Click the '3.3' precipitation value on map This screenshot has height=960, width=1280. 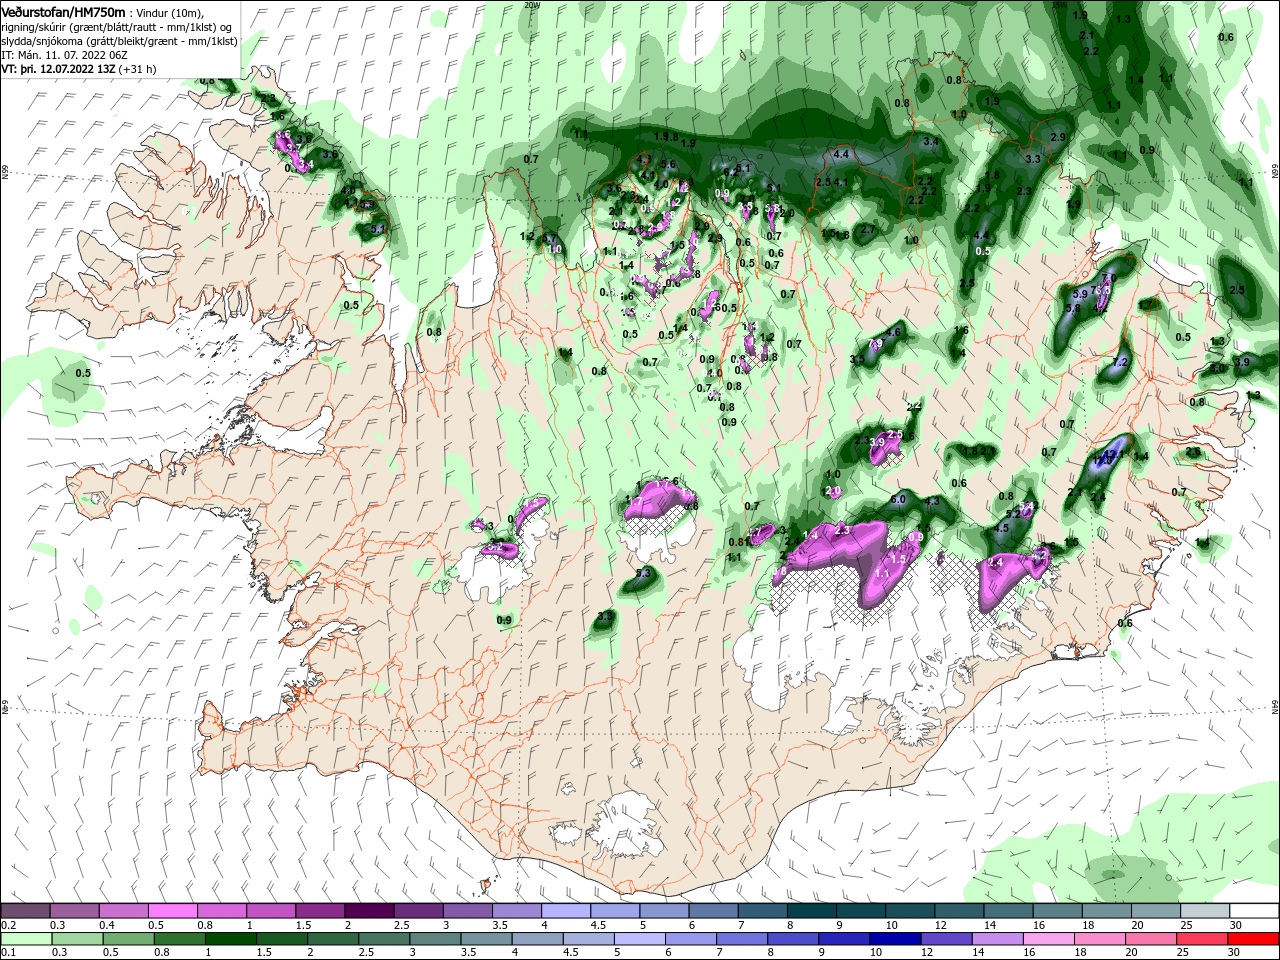(x=1034, y=159)
